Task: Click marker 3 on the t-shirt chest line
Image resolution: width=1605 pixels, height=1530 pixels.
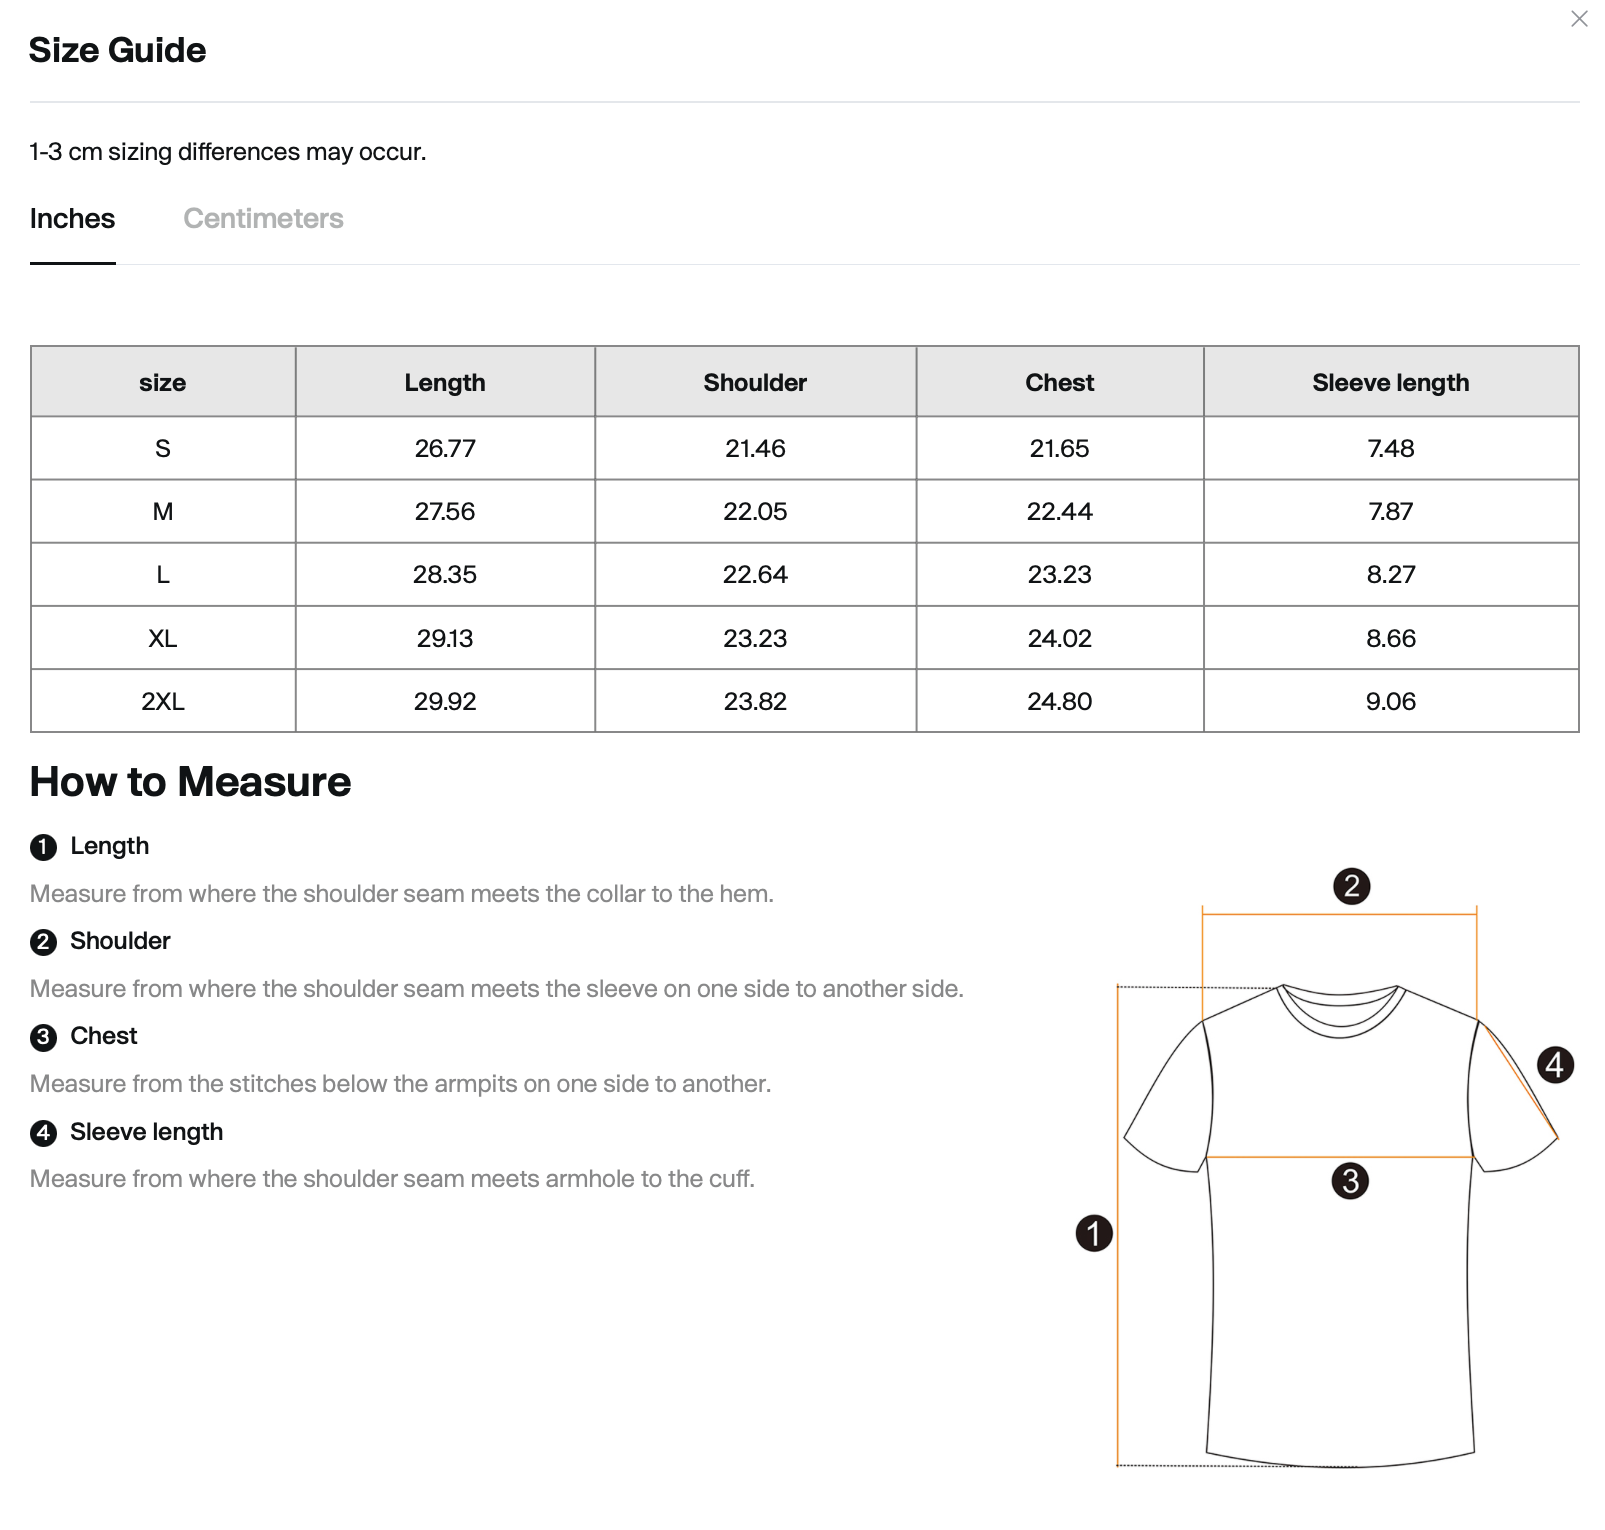Action: click(1350, 1181)
